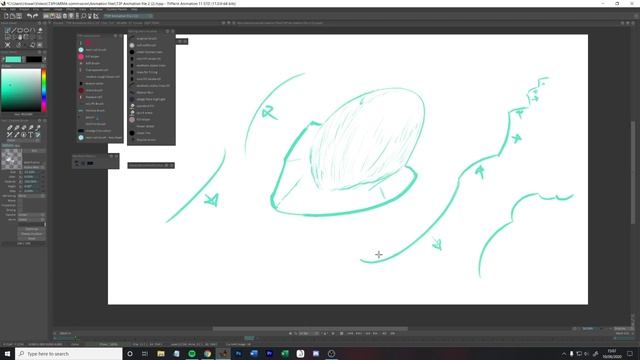Open Task View from the taskbar
Image resolution: width=640 pixels, height=360 pixels.
pos(145,353)
